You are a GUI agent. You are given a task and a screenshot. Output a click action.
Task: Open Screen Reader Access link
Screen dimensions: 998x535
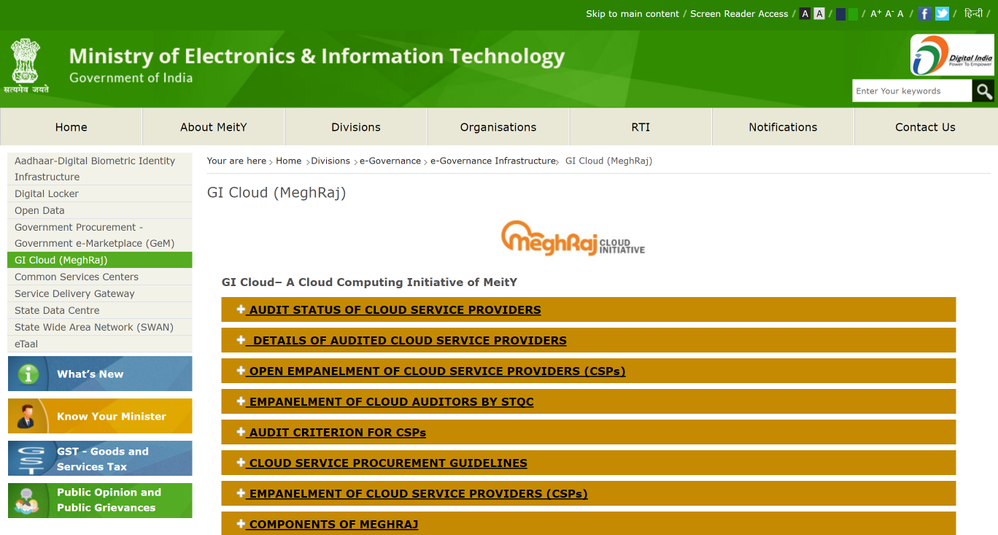tap(739, 13)
